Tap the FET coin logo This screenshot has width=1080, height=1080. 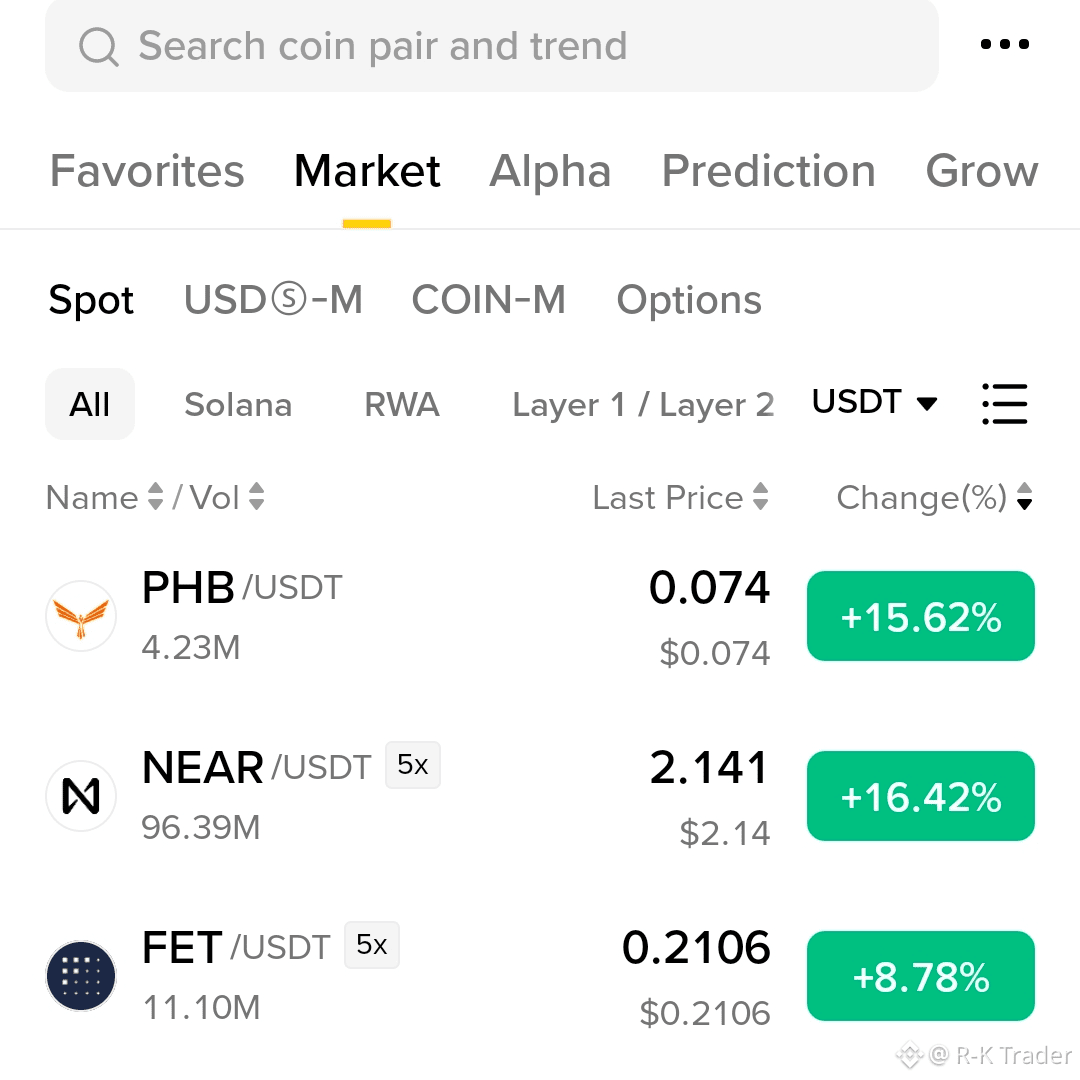tap(81, 975)
